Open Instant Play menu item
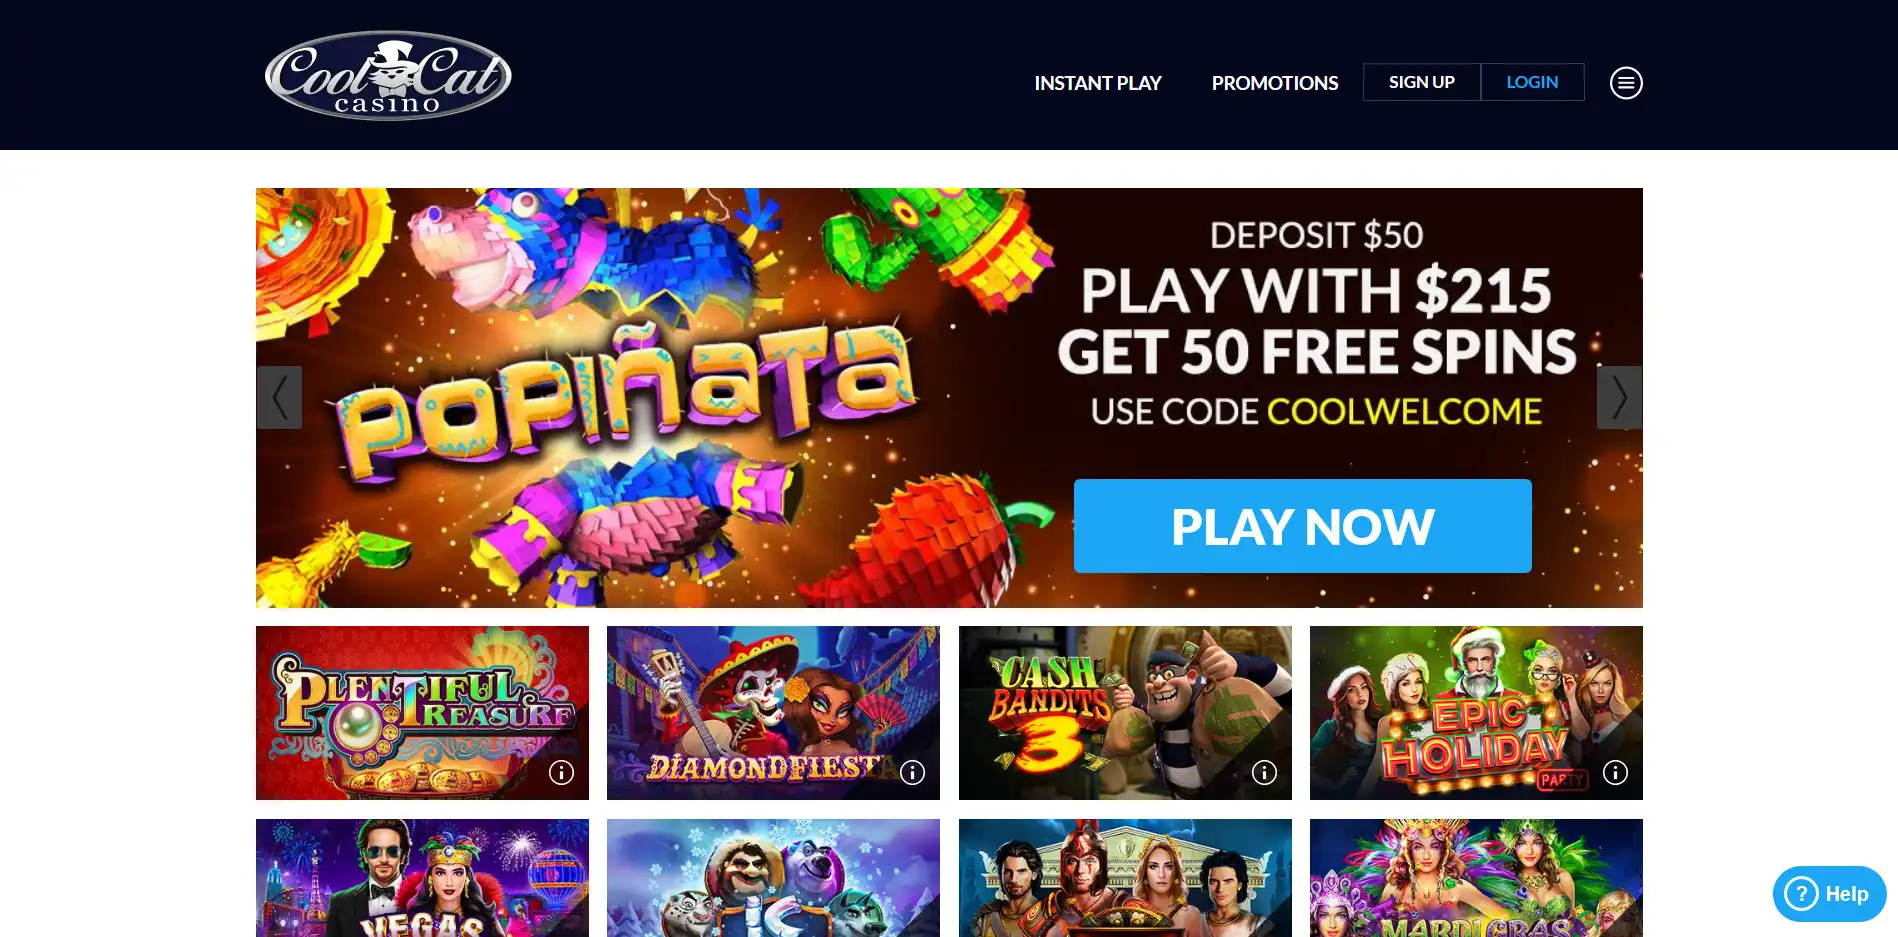Viewport: 1898px width, 937px height. pos(1097,83)
